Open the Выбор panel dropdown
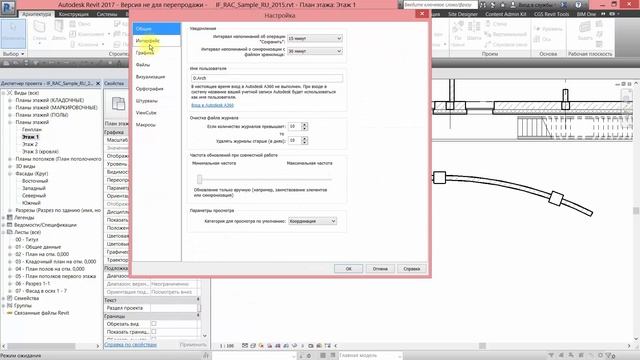The width and height of the screenshot is (640, 360). pyautogui.click(x=13, y=54)
